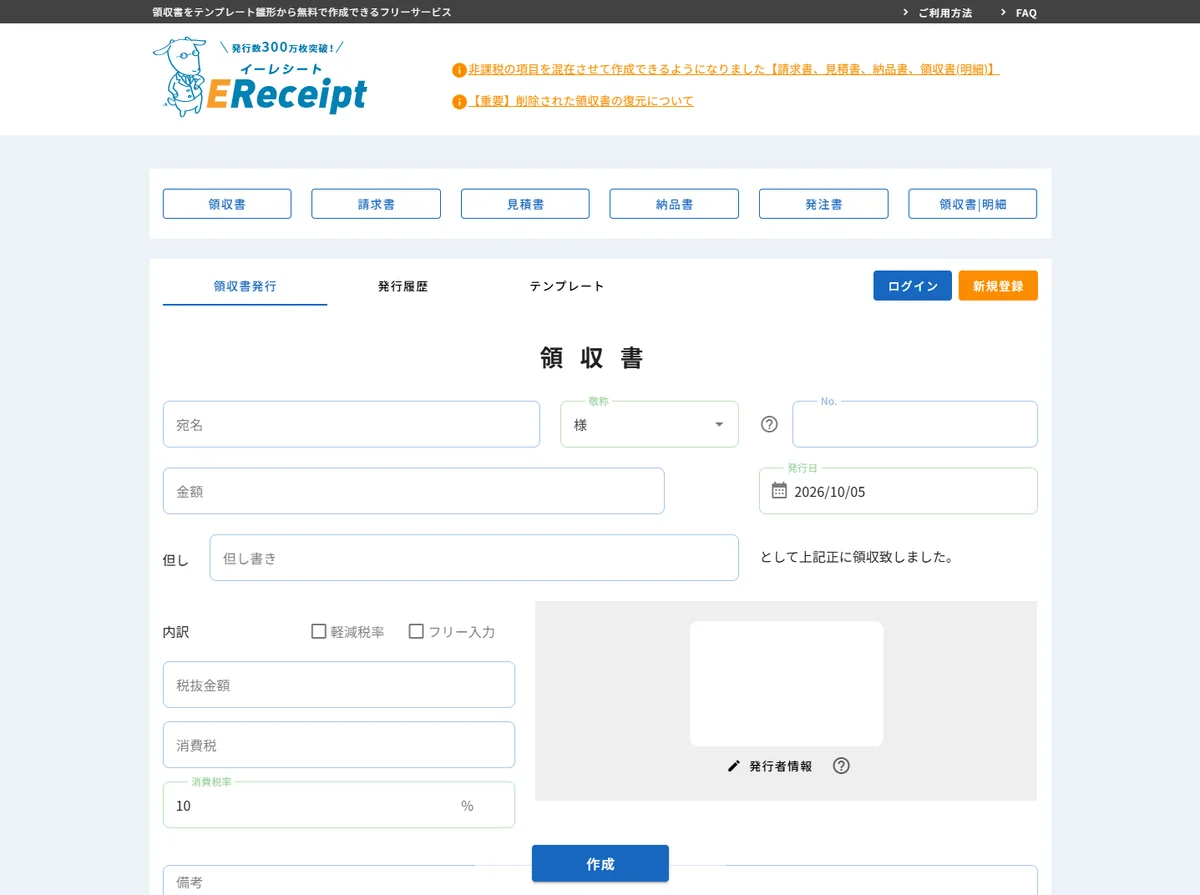
Task: Click the pencil icon next to 発行者情報
Action: (x=734, y=766)
